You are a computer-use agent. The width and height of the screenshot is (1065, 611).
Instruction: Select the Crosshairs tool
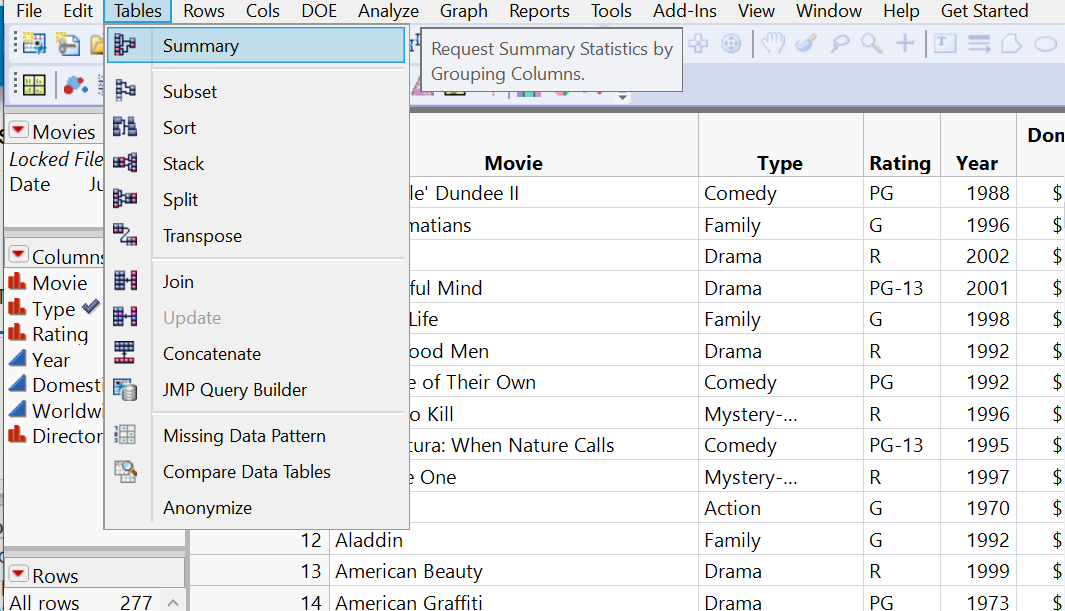[905, 44]
